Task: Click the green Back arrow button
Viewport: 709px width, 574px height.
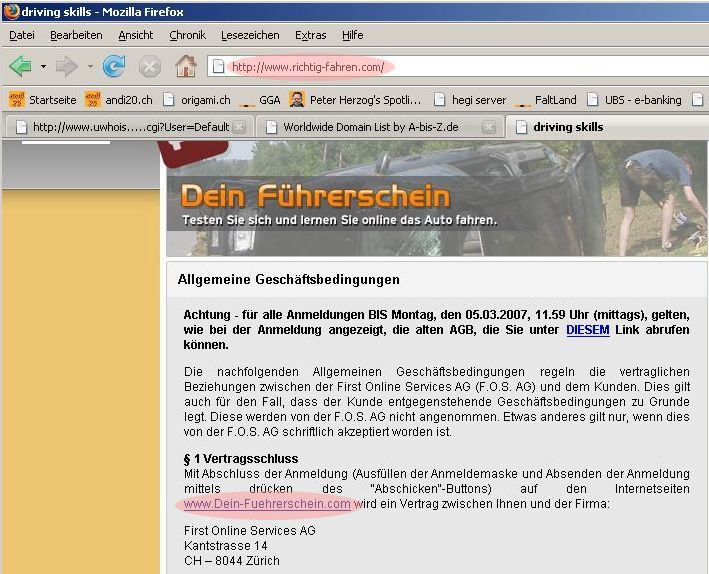Action: (21, 67)
